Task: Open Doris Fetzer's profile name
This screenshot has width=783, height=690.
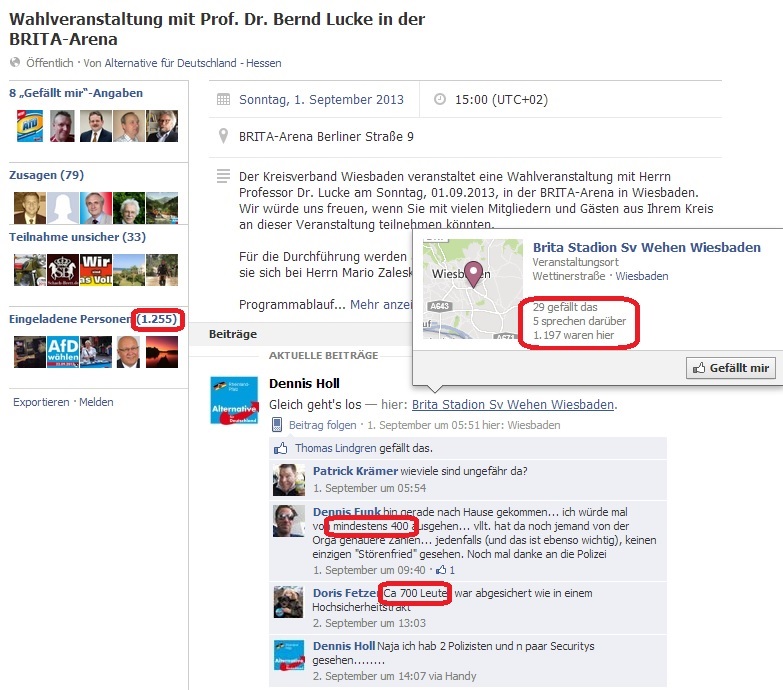Action: pyautogui.click(x=345, y=593)
